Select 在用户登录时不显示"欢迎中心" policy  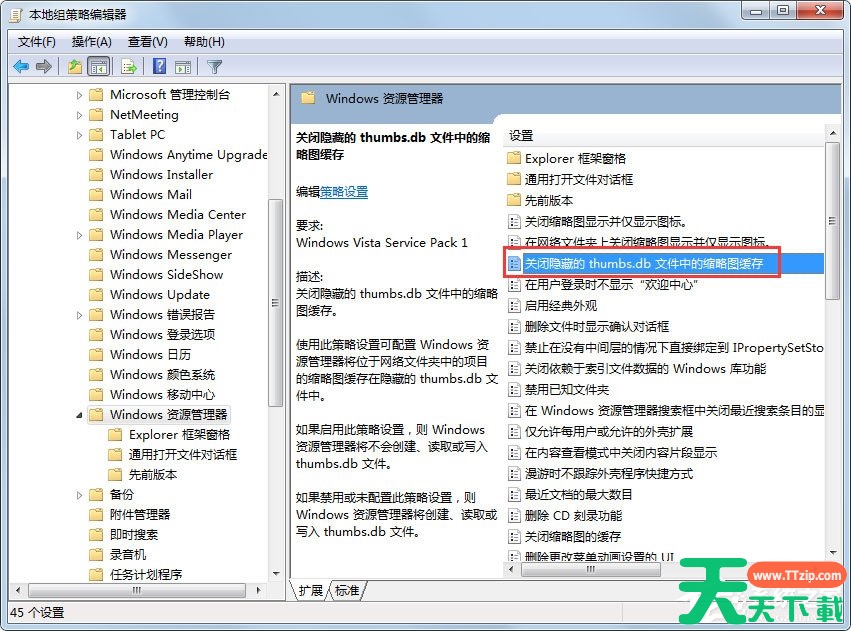pyautogui.click(x=611, y=284)
